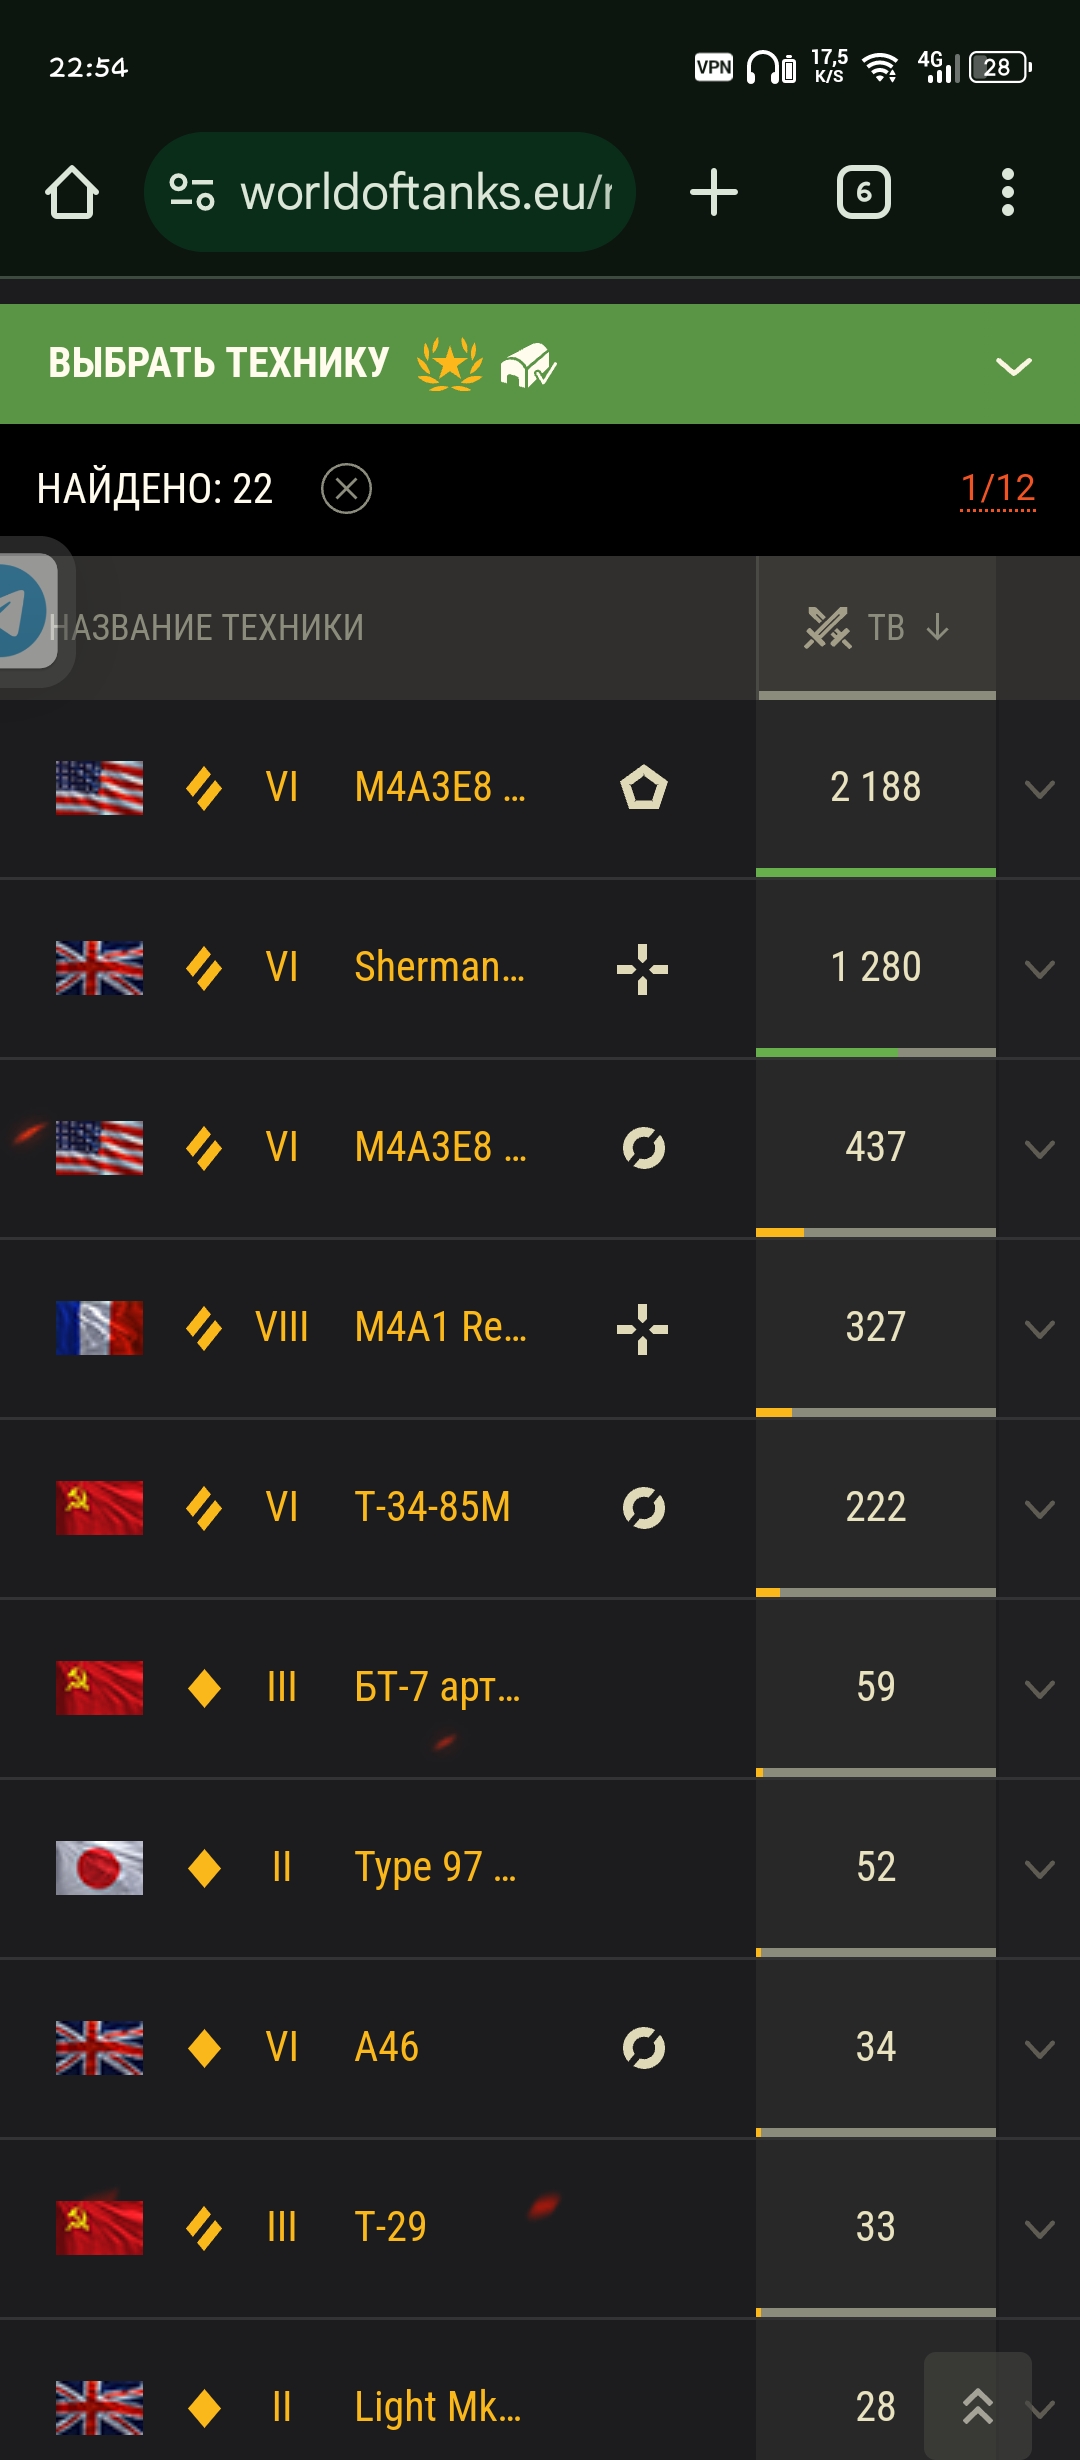Open the browser three-dot menu

coord(1008,192)
